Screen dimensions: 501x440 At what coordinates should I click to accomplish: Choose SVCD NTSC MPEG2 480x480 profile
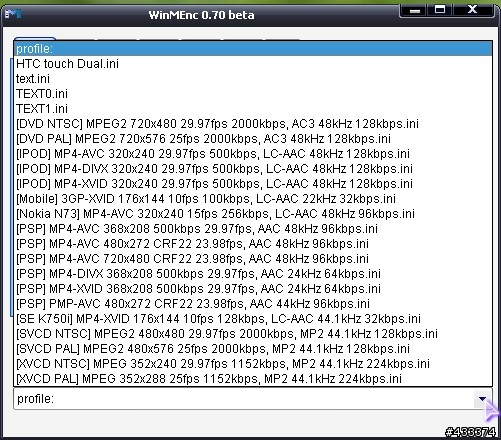coord(253,334)
